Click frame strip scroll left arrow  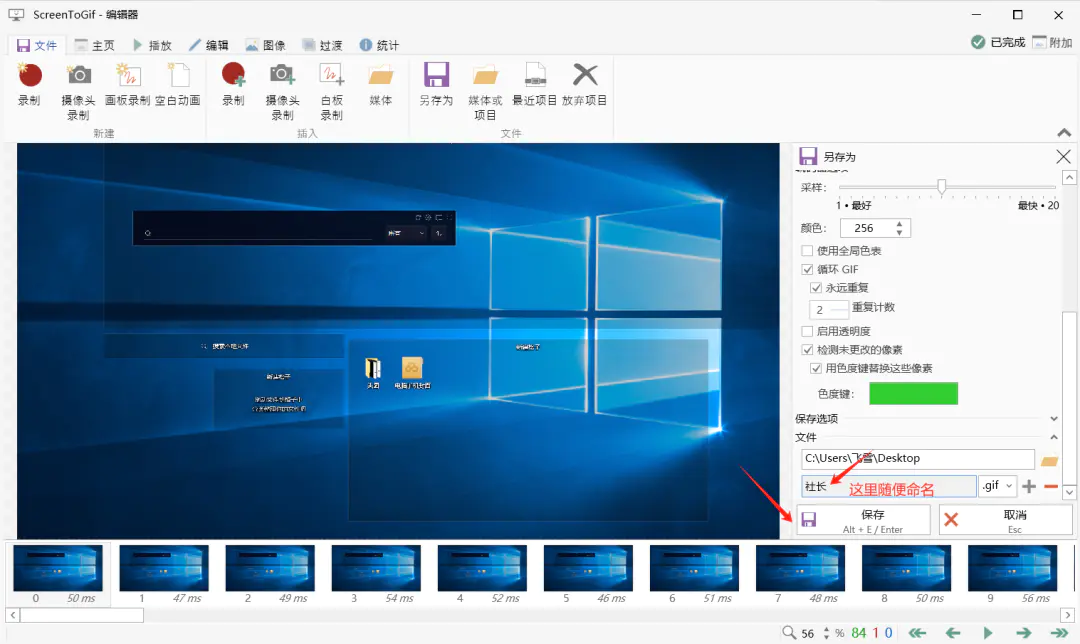click(x=13, y=615)
